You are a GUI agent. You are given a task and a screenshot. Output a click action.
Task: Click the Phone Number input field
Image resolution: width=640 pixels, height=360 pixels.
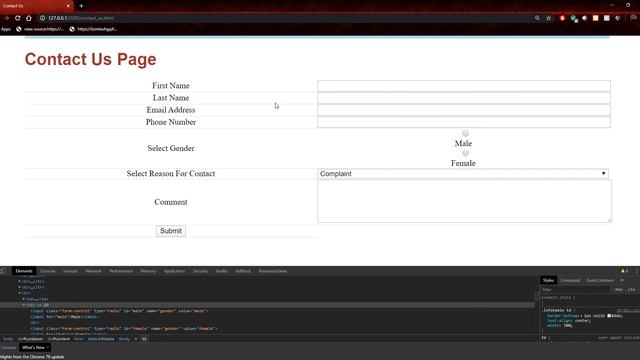pos(464,122)
